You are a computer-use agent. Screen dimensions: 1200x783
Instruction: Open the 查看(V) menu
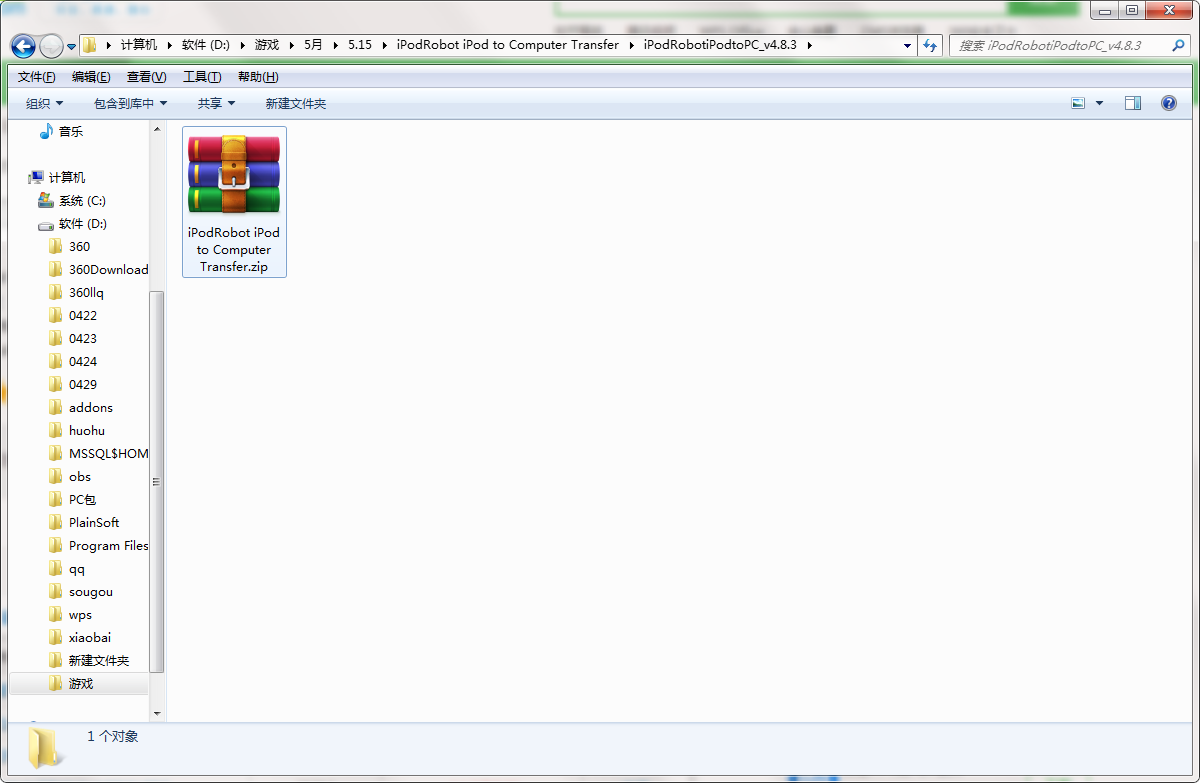pyautogui.click(x=147, y=77)
